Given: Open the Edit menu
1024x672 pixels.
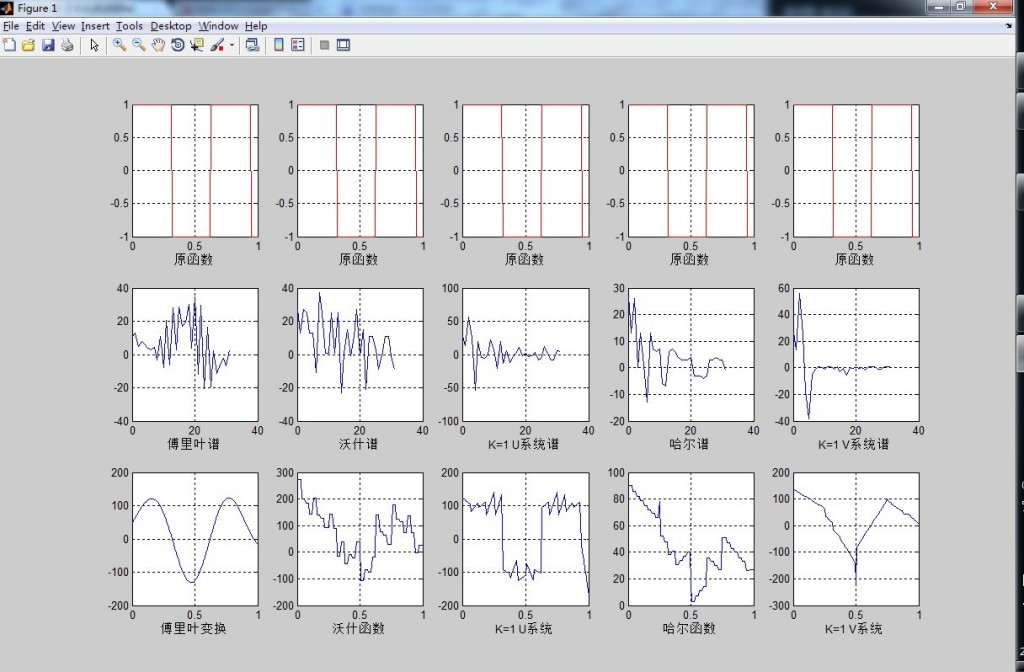Looking at the screenshot, I should (x=35, y=26).
